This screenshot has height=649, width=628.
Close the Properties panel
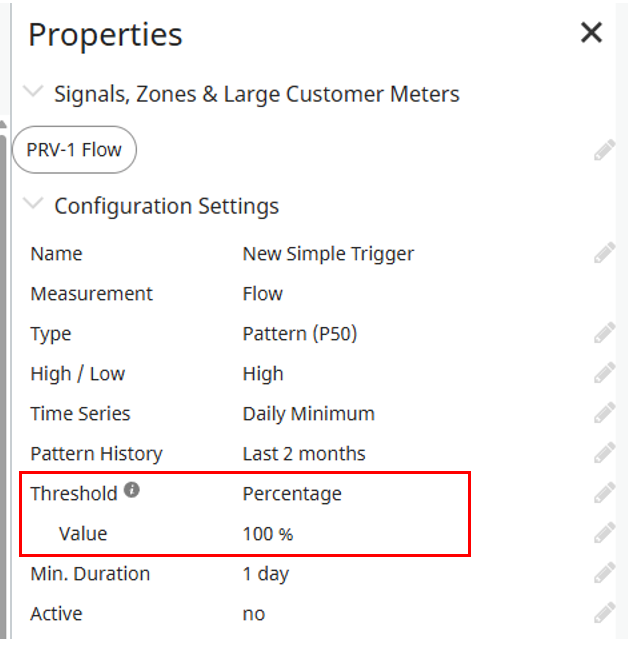pos(591,33)
